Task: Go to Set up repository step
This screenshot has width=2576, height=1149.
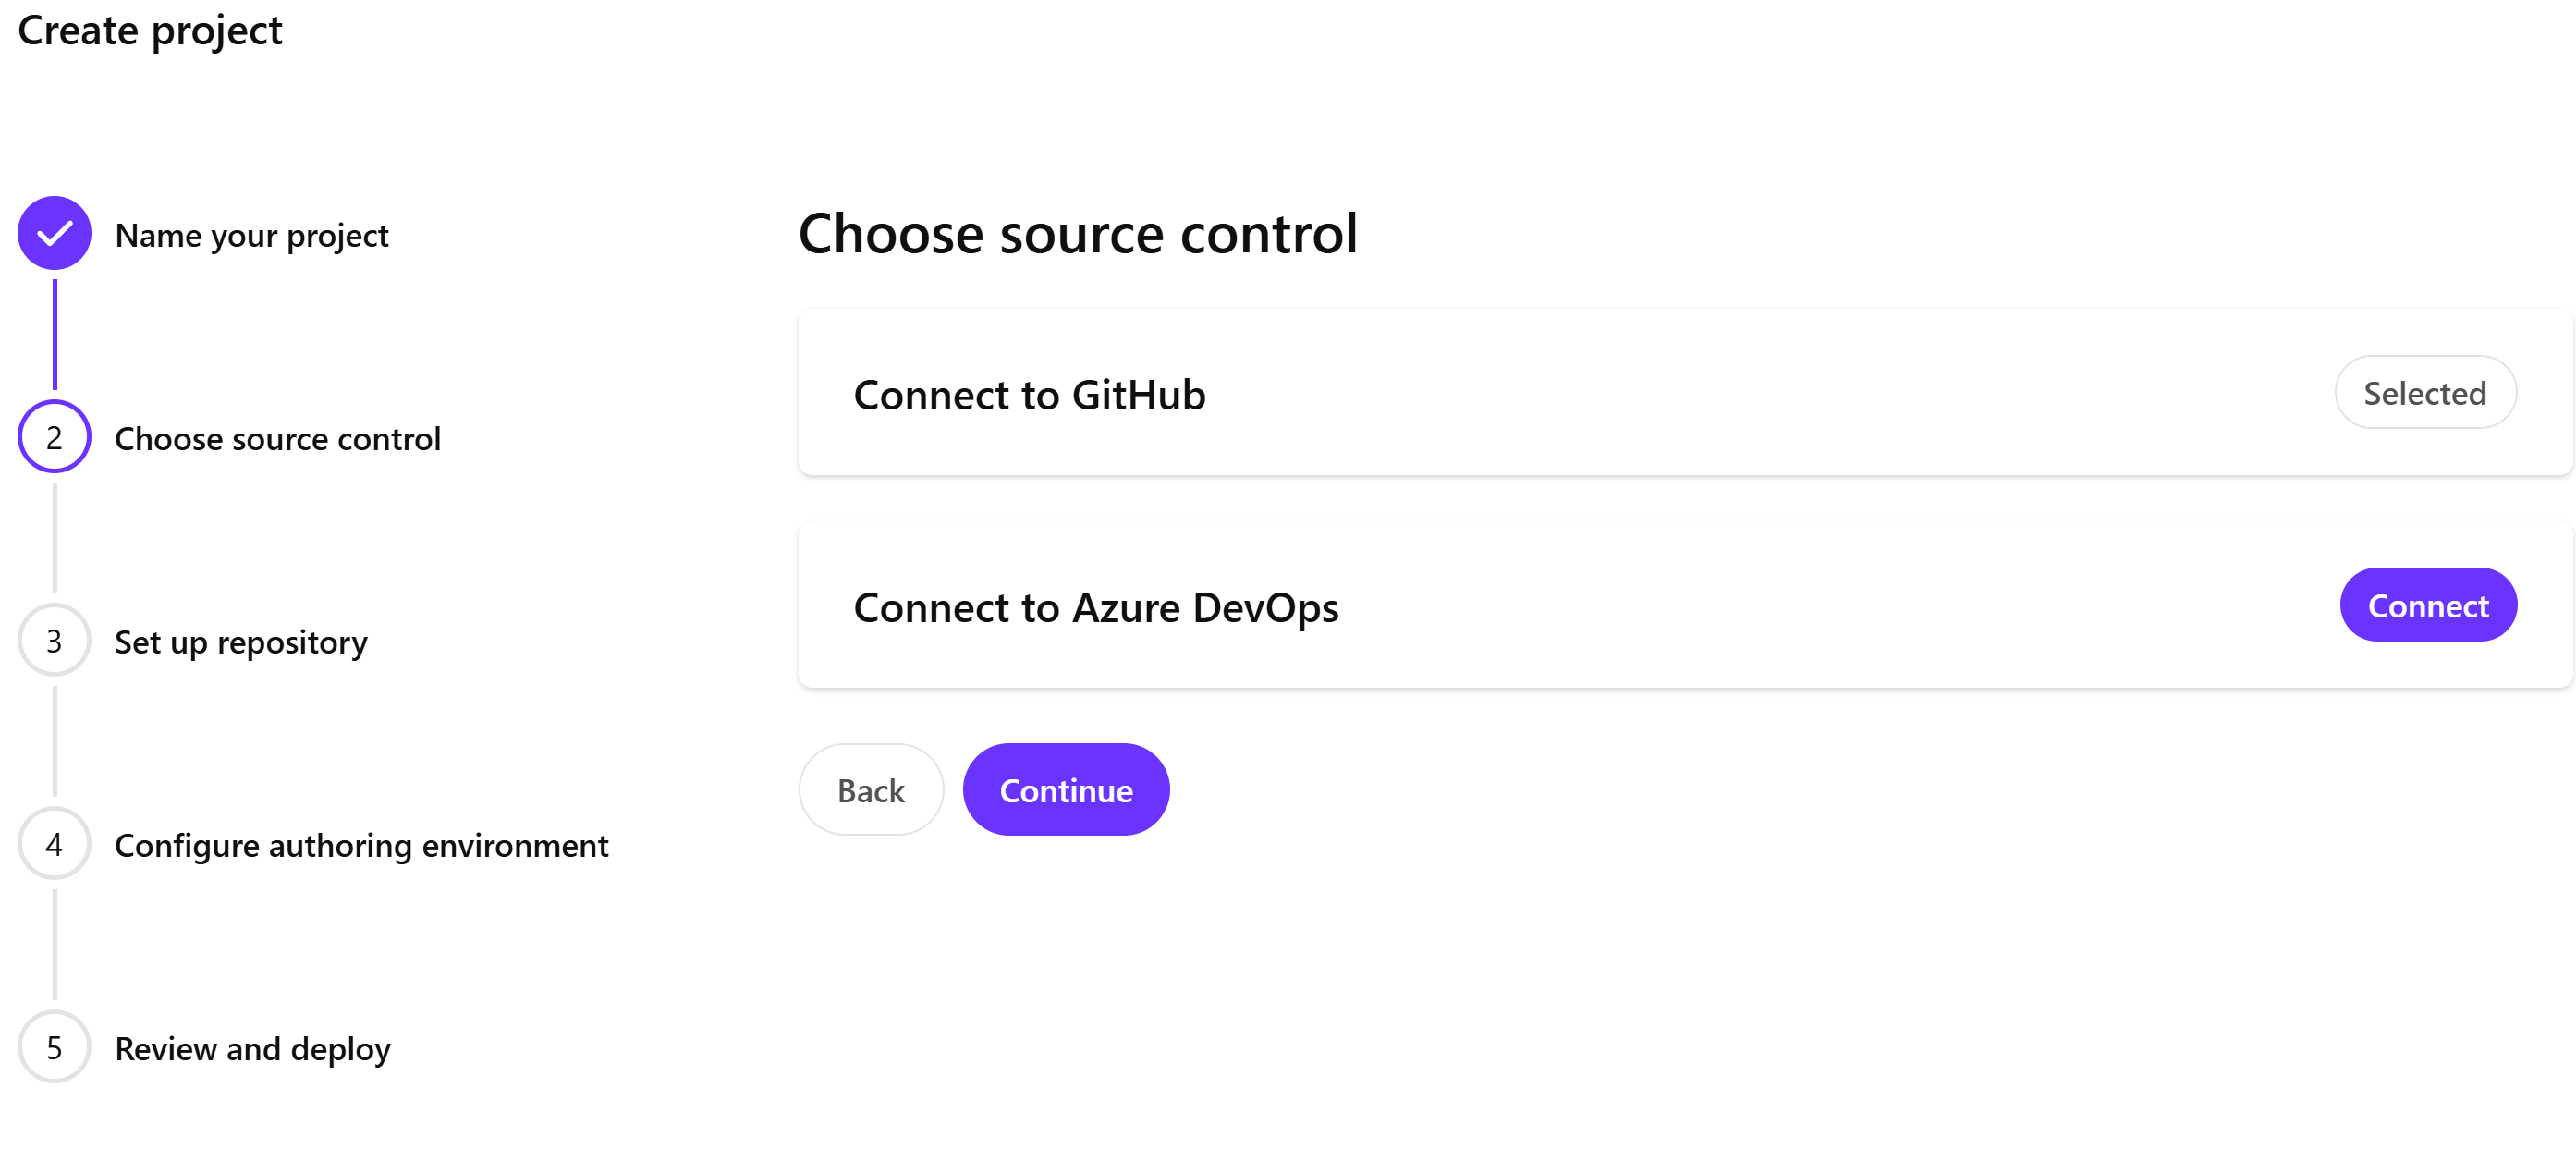Action: [x=240, y=642]
